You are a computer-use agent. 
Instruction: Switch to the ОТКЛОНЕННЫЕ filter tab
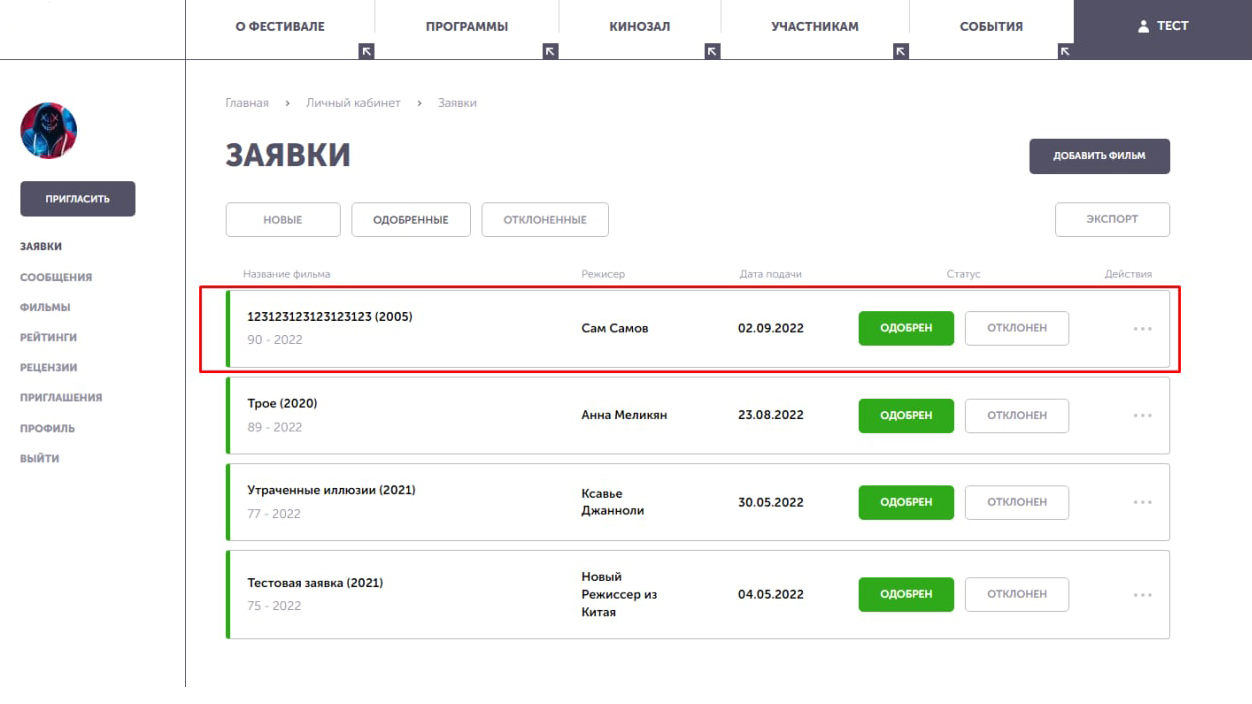pyautogui.click(x=545, y=220)
